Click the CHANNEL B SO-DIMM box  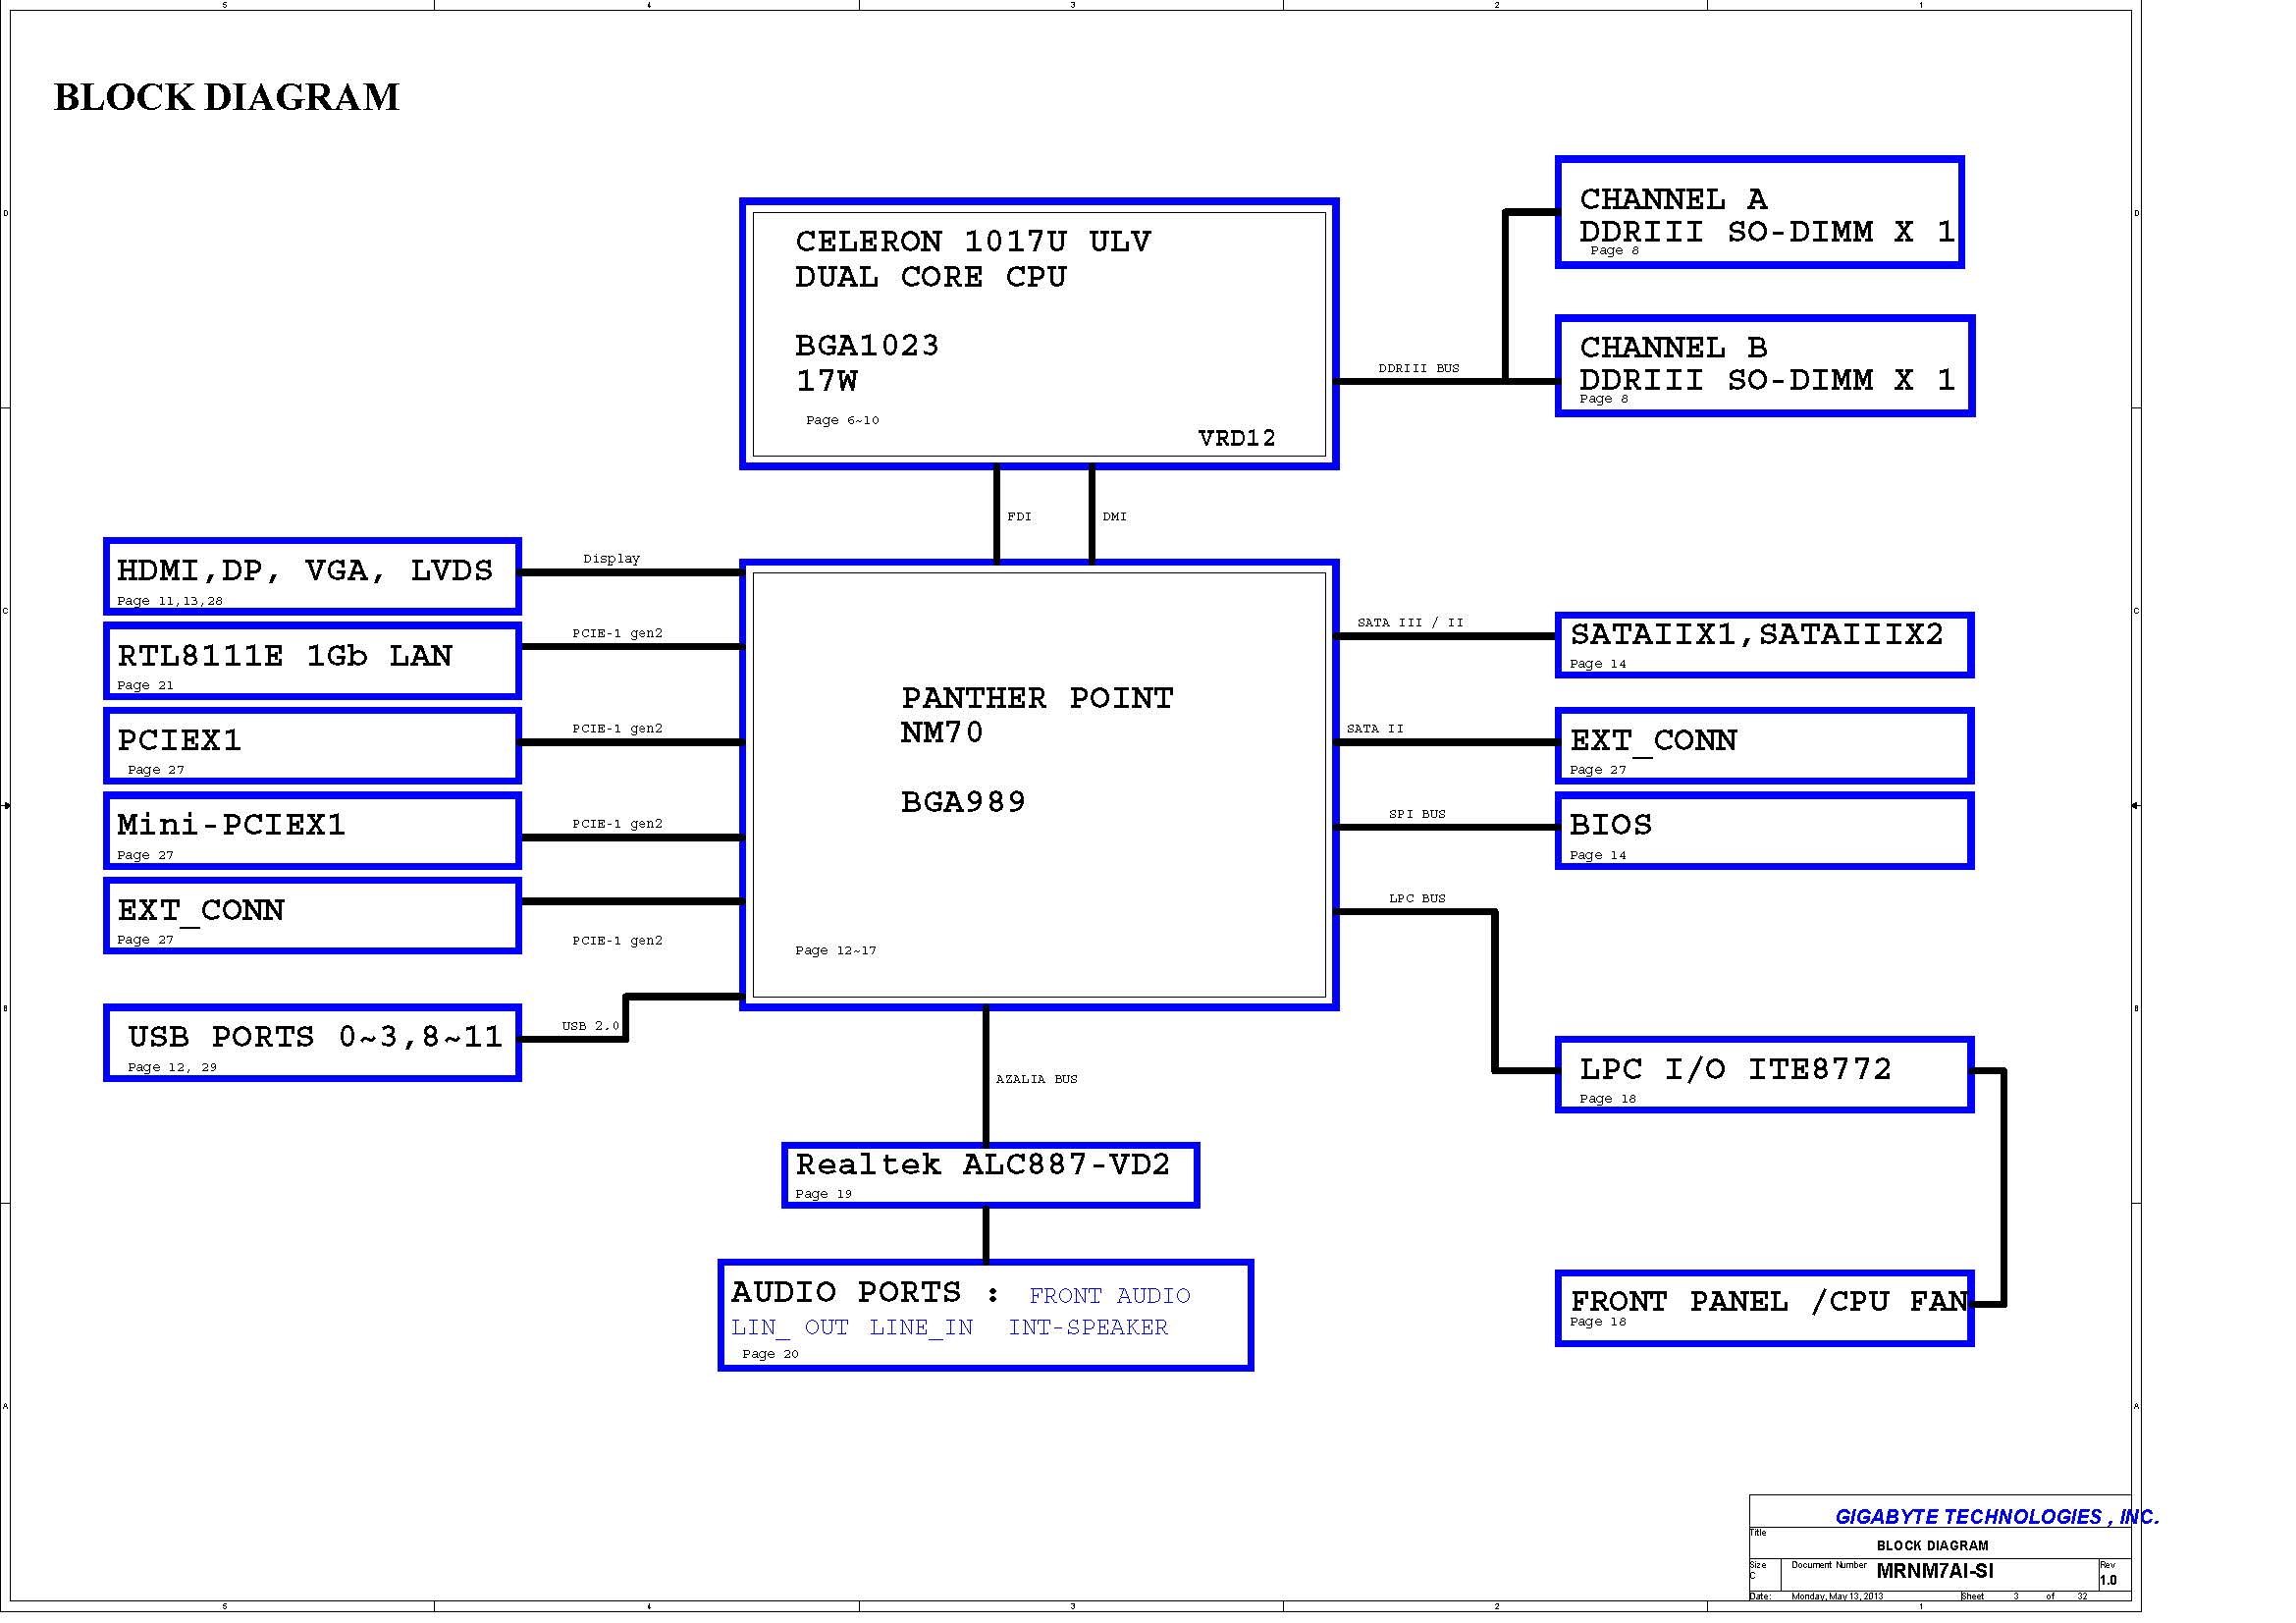pos(1764,366)
